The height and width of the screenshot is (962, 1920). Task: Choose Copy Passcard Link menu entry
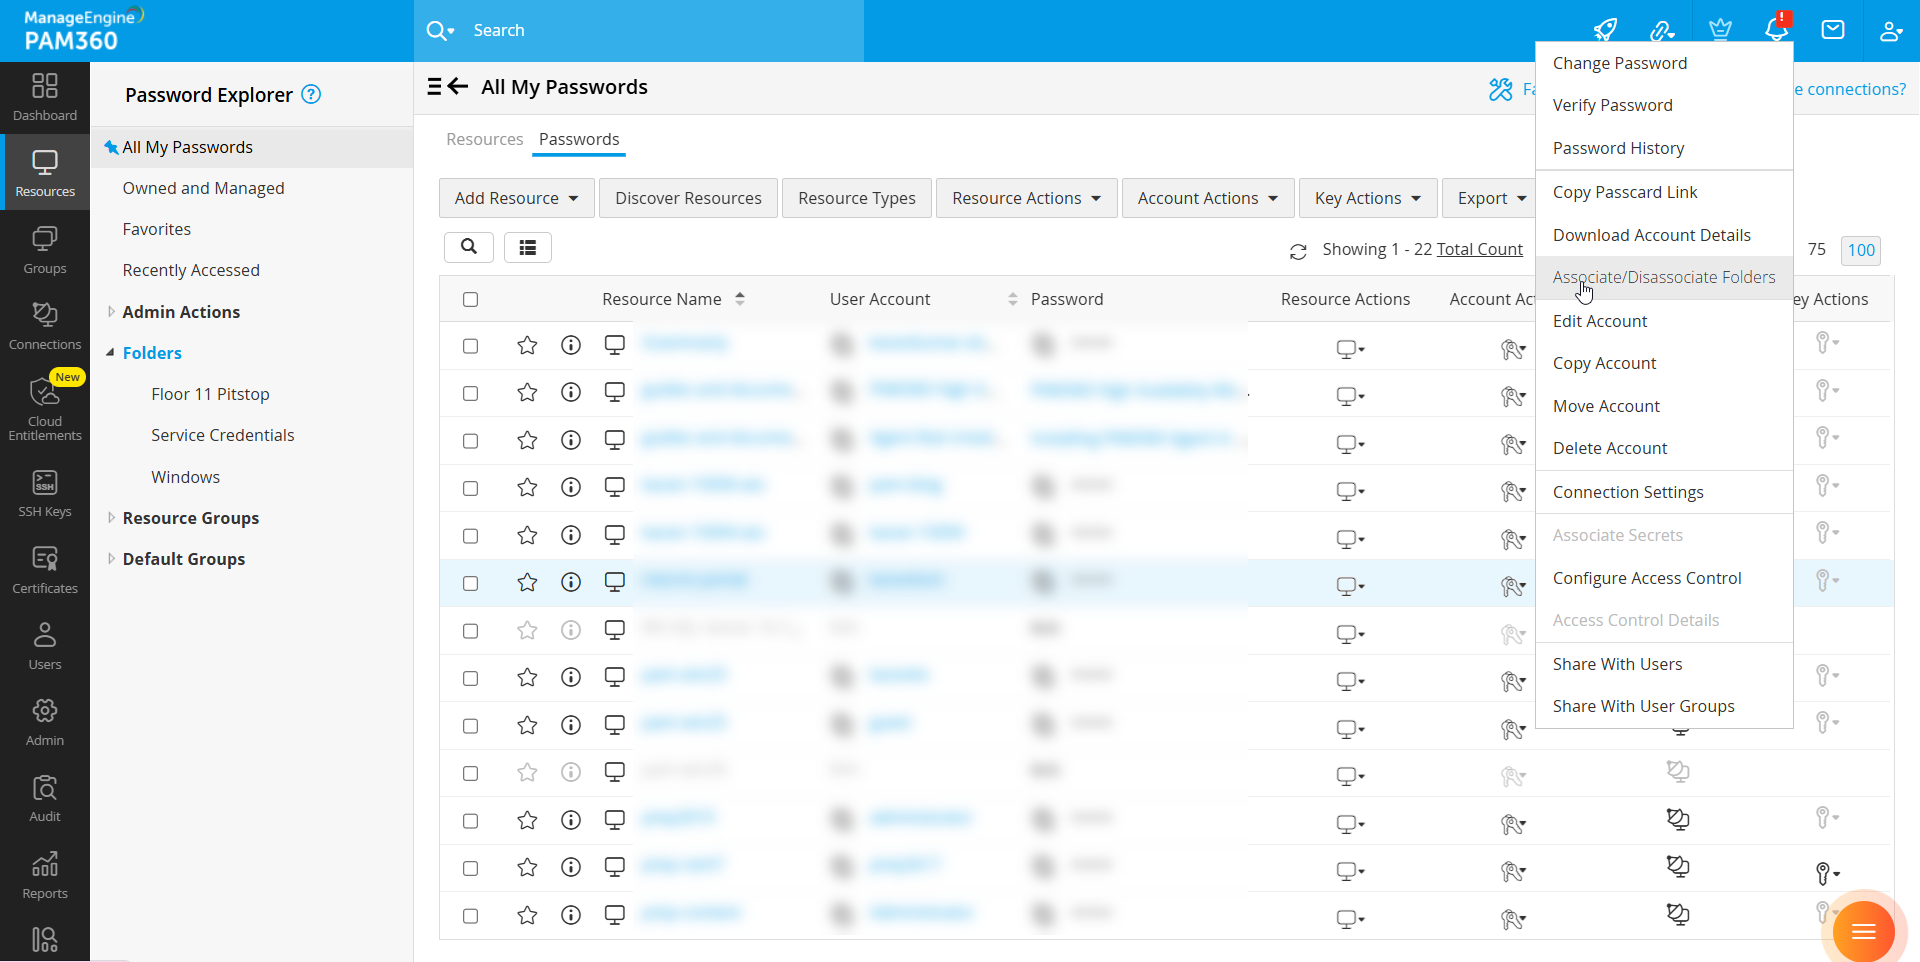[x=1664, y=192]
